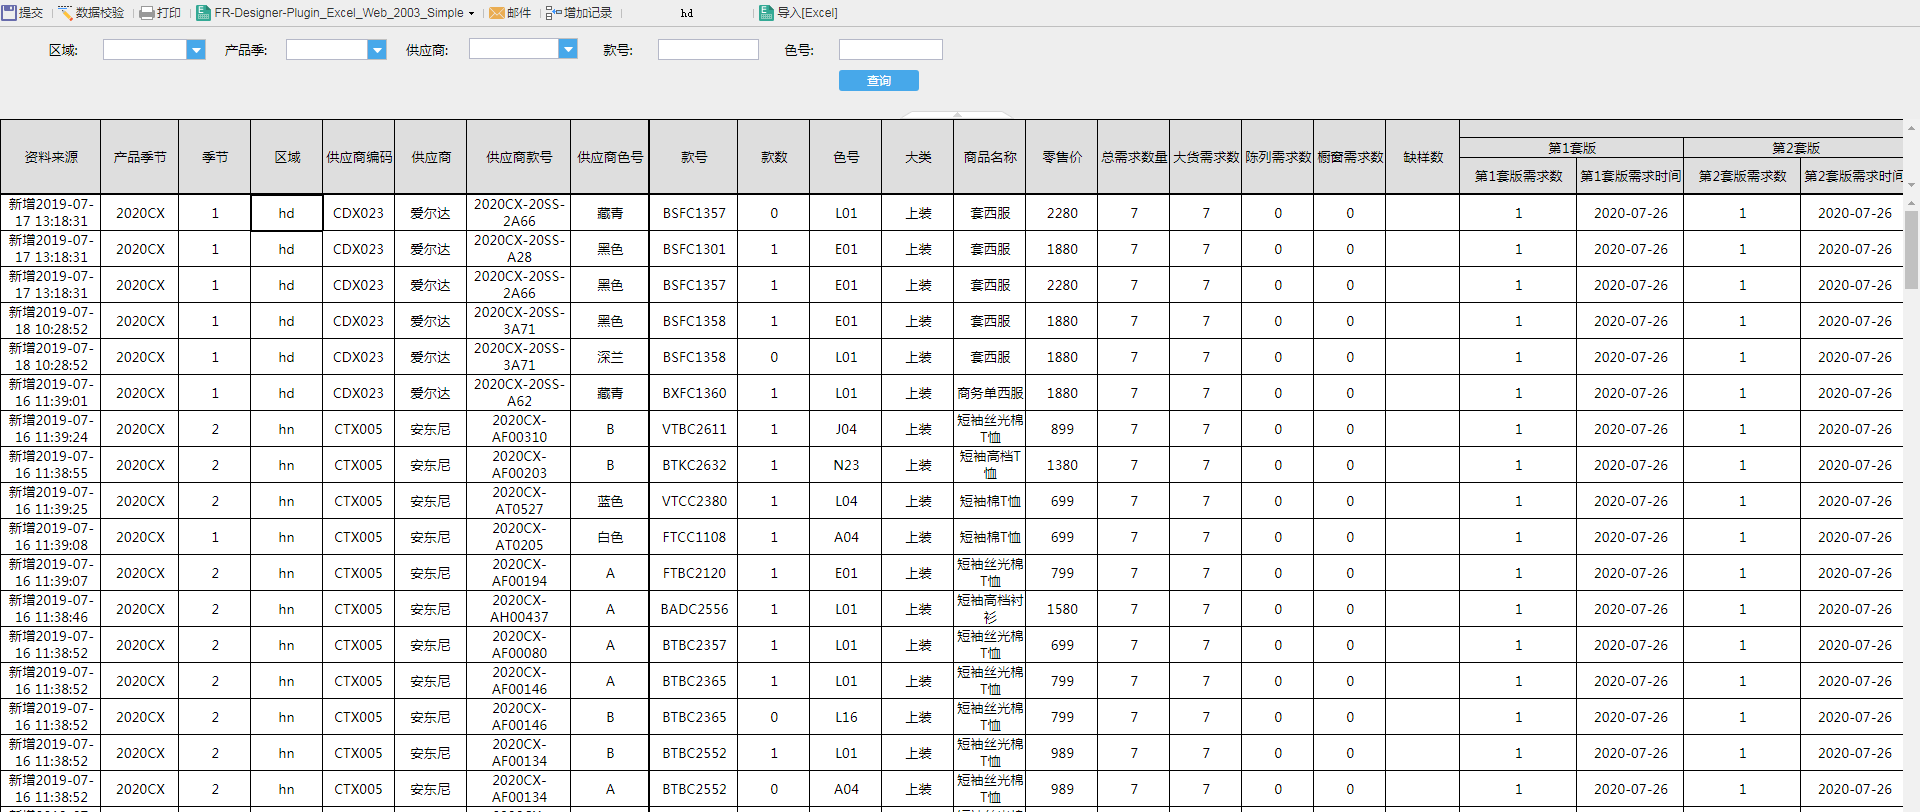Viewport: 1920px width, 812px height.
Task: Select the highlighted hd region cell in first row
Action: (287, 213)
